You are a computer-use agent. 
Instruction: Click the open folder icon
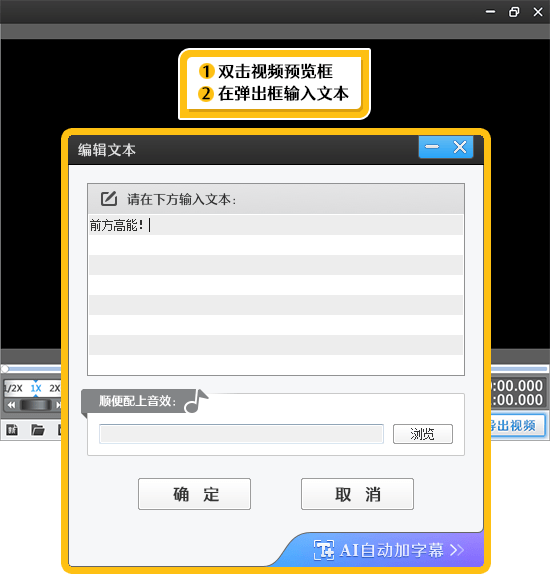click(38, 429)
